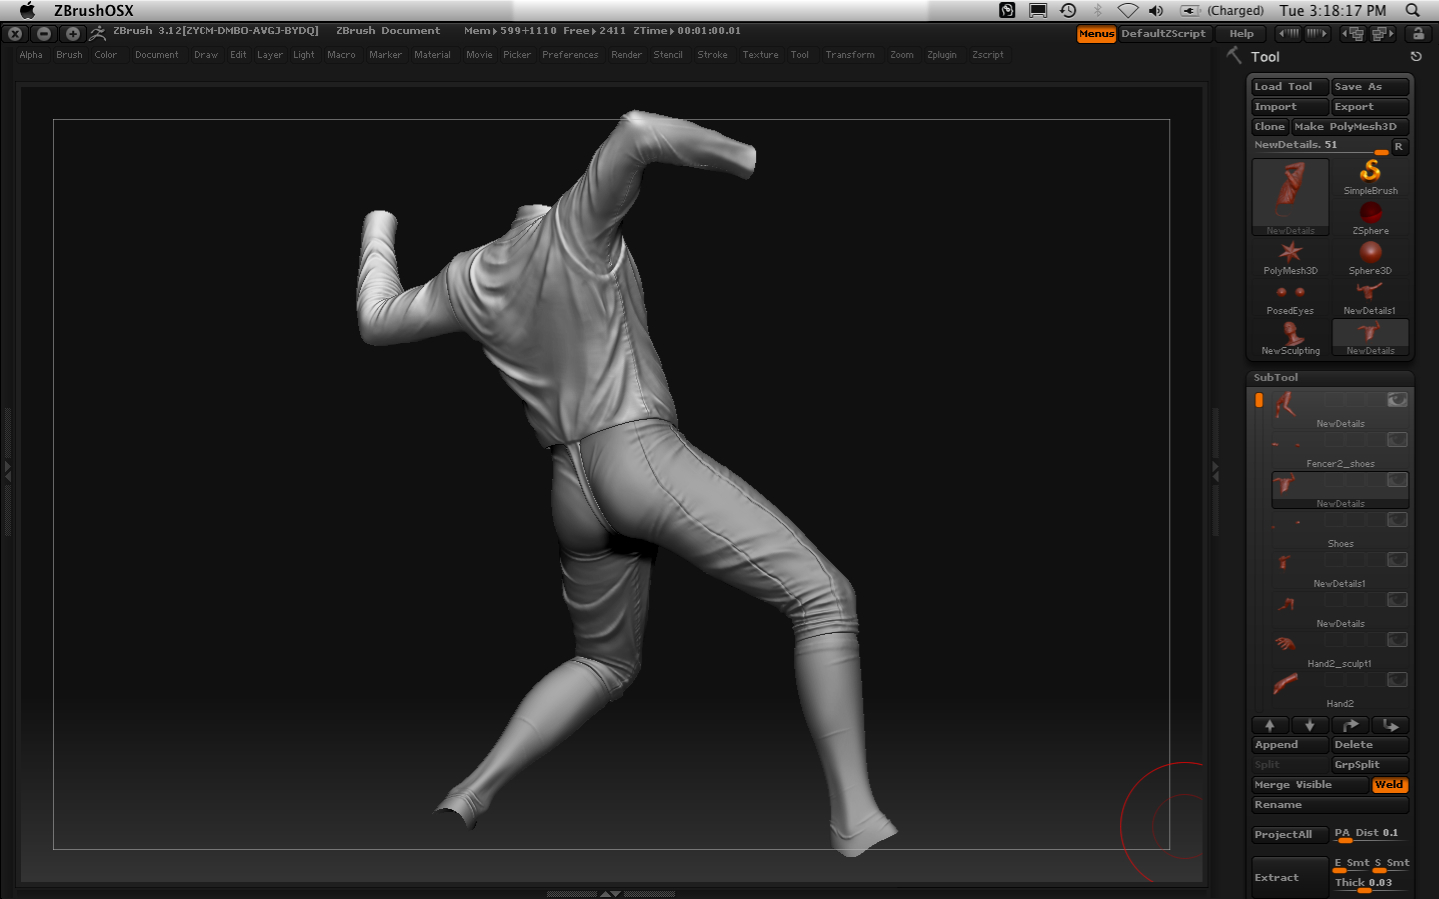The height and width of the screenshot is (899, 1439).
Task: Click the orange SubTool list scrollbar handle
Action: [1259, 400]
